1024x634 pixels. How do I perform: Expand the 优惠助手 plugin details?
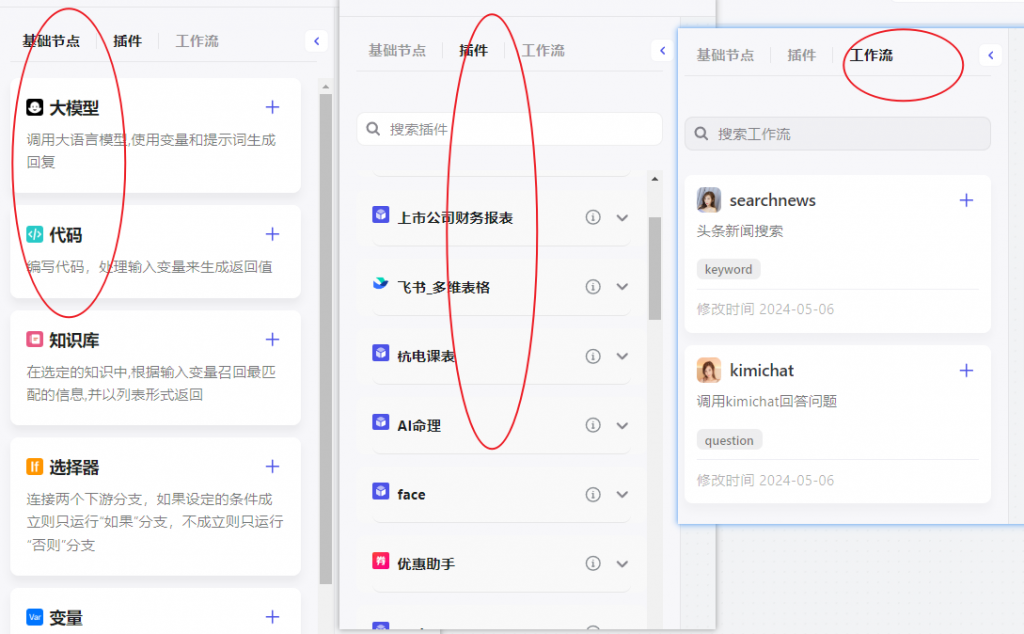pyautogui.click(x=623, y=563)
